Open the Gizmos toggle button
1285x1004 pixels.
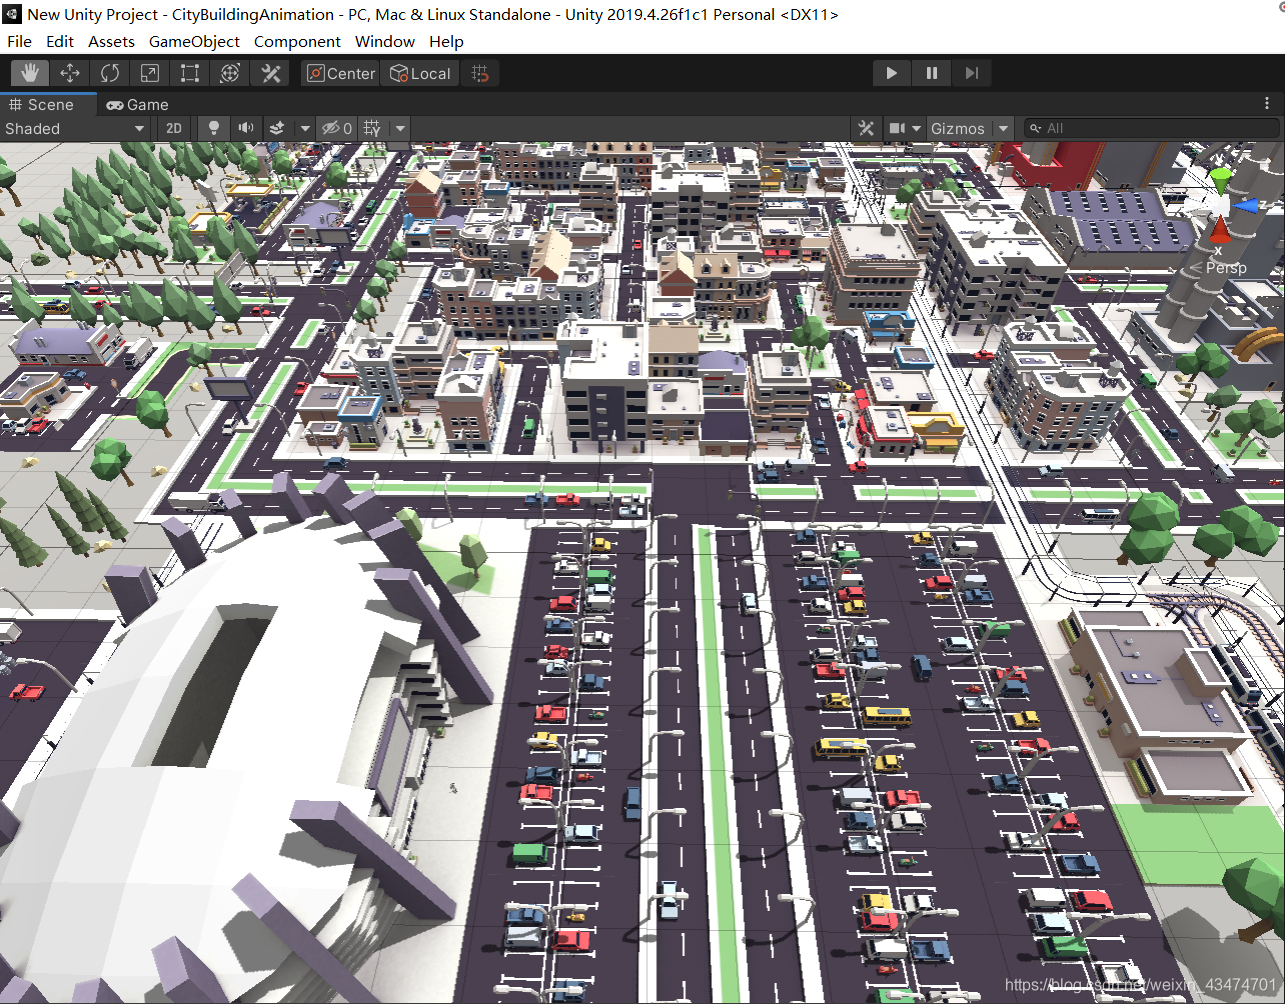click(x=958, y=128)
